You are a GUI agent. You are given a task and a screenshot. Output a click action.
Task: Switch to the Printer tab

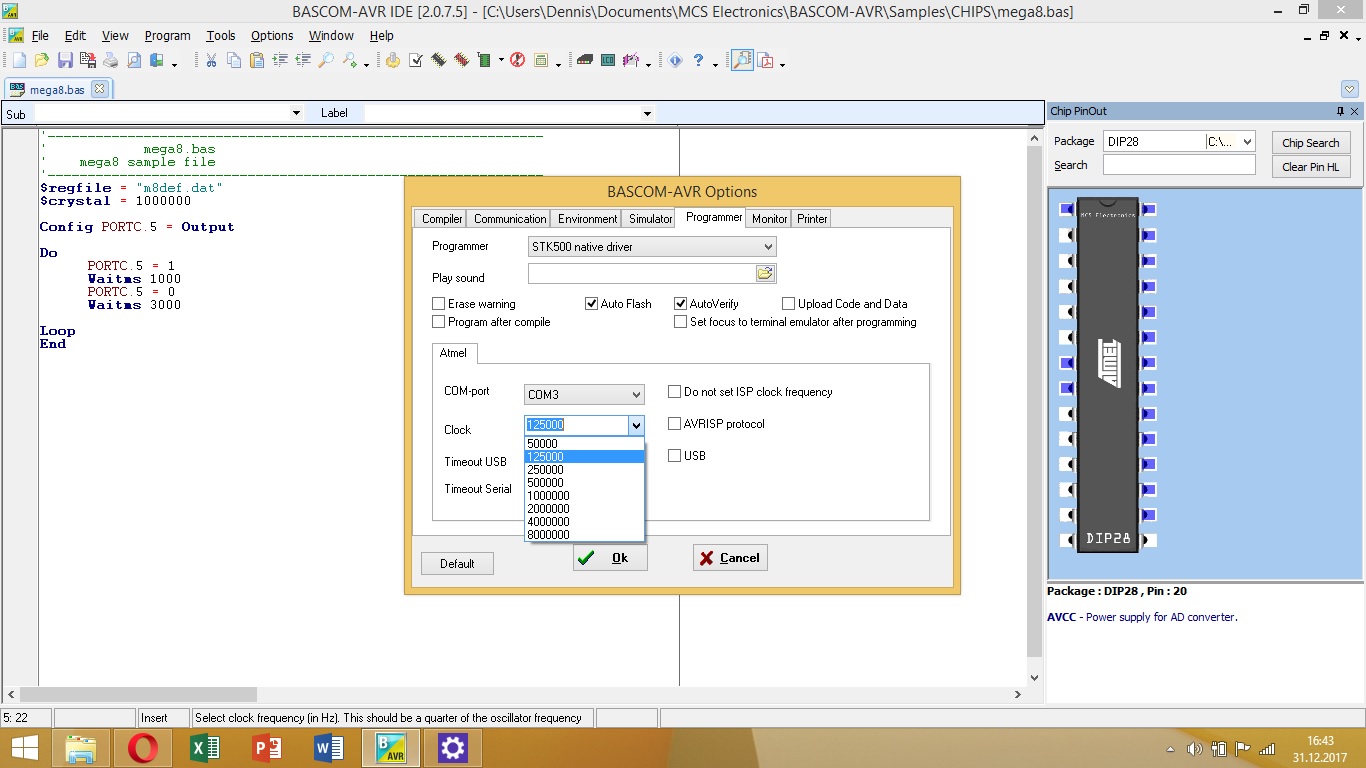pos(812,219)
